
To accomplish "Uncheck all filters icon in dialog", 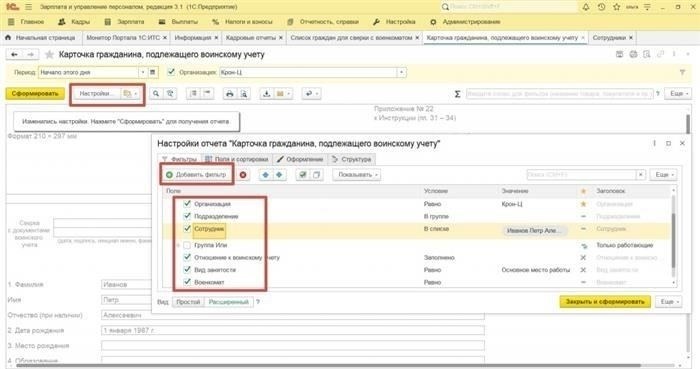I will [x=316, y=175].
